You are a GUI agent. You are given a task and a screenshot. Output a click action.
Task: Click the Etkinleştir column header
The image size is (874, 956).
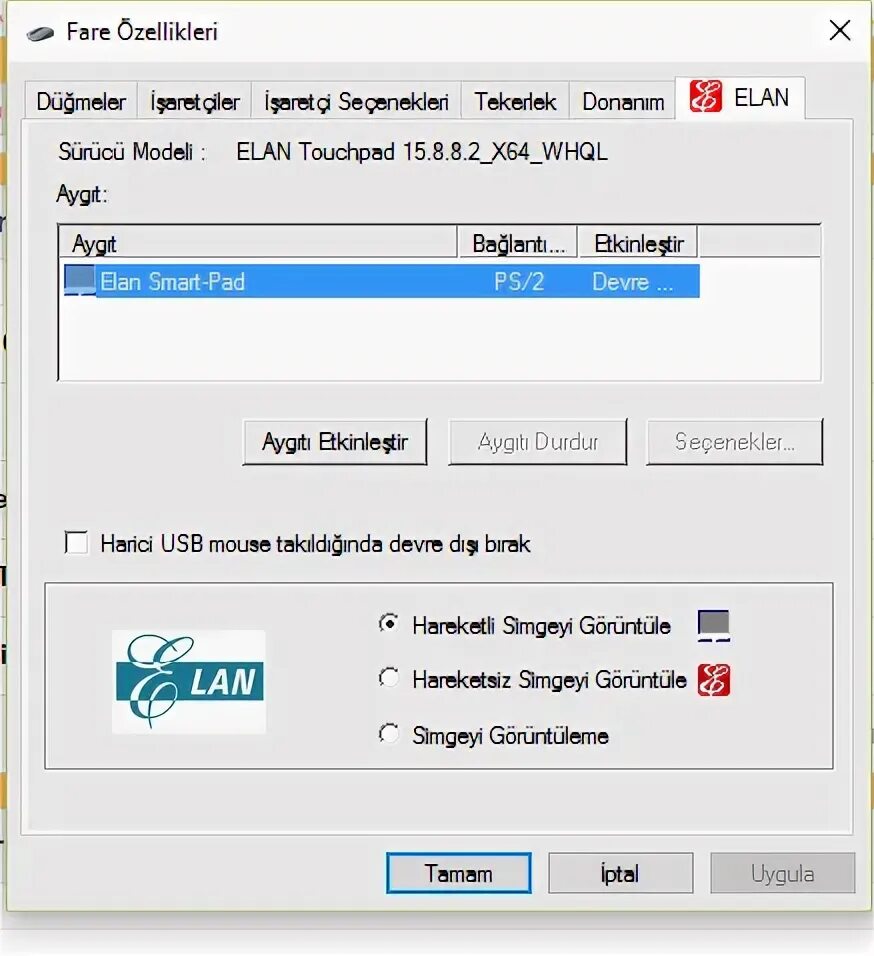pyautogui.click(x=638, y=243)
